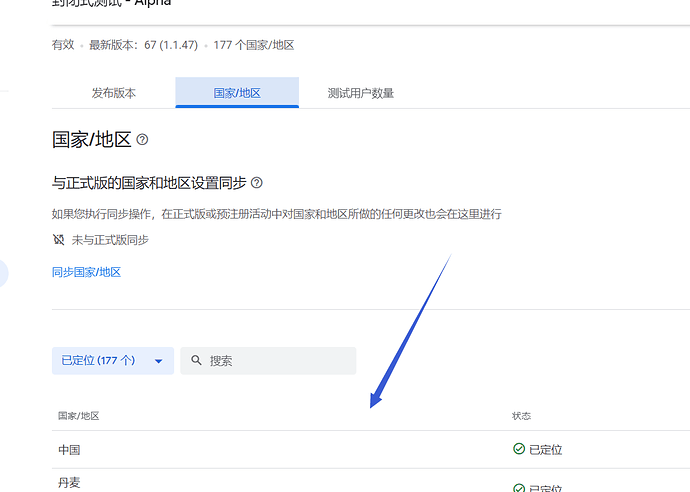
Task: Click the not-synced icon beside 未与正式版同步
Action: [59, 239]
